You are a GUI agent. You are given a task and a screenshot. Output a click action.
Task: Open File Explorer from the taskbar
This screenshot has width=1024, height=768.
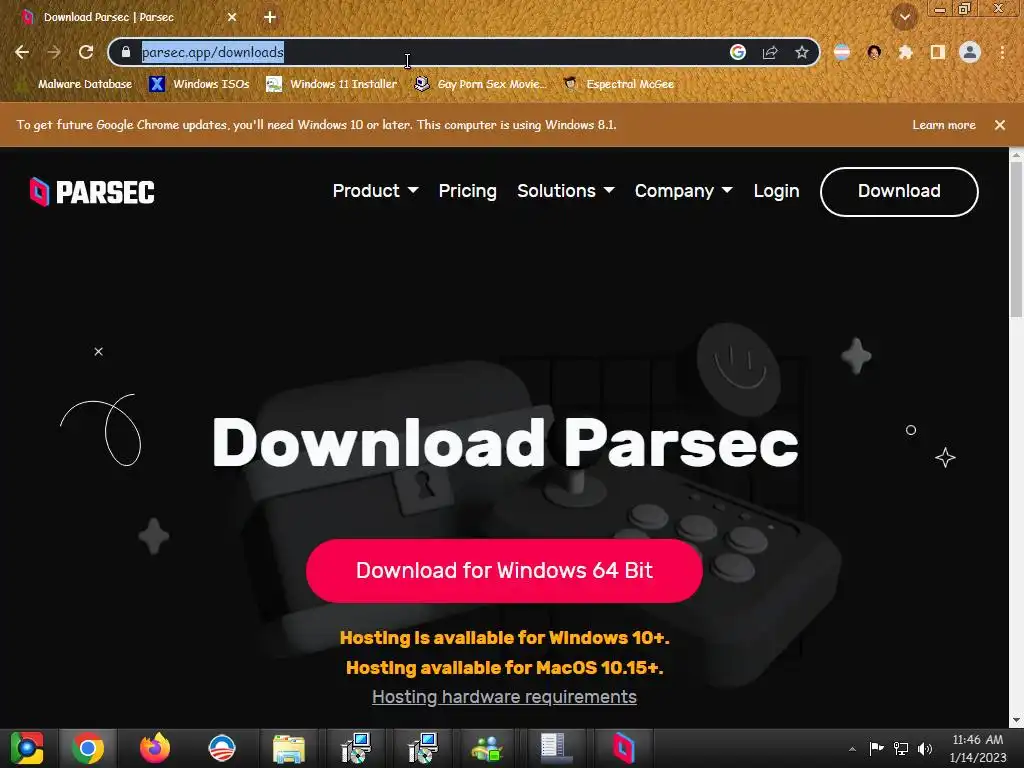tap(289, 748)
